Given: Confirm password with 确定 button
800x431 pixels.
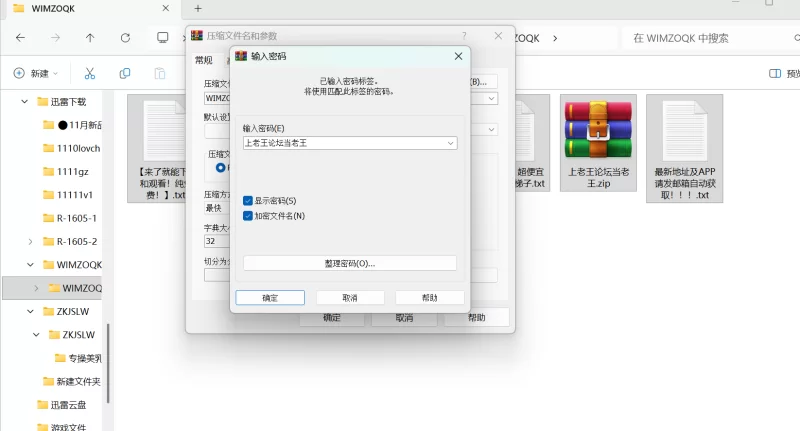Looking at the screenshot, I should click(x=270, y=298).
